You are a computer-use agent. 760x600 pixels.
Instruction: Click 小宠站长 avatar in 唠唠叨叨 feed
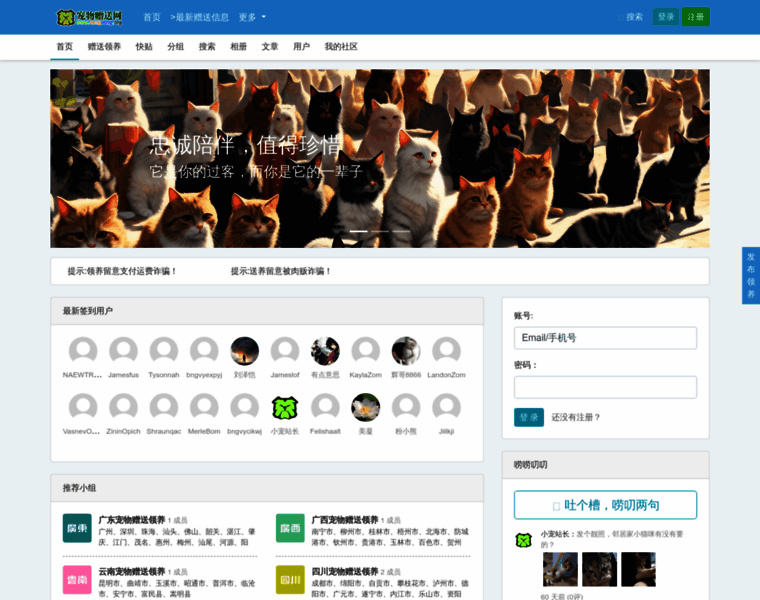click(523, 540)
